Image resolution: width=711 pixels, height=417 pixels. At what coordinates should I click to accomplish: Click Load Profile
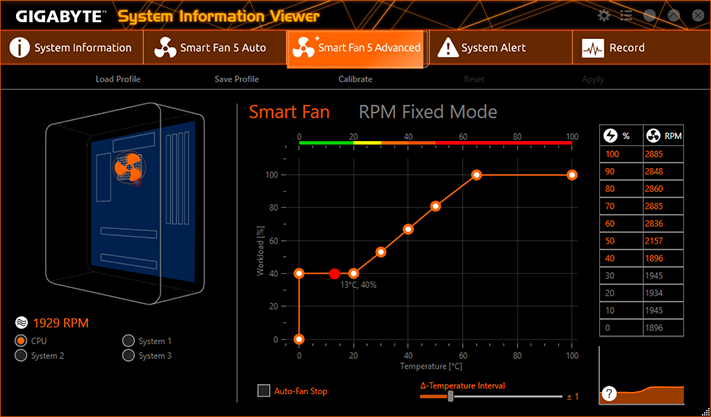pyautogui.click(x=118, y=79)
